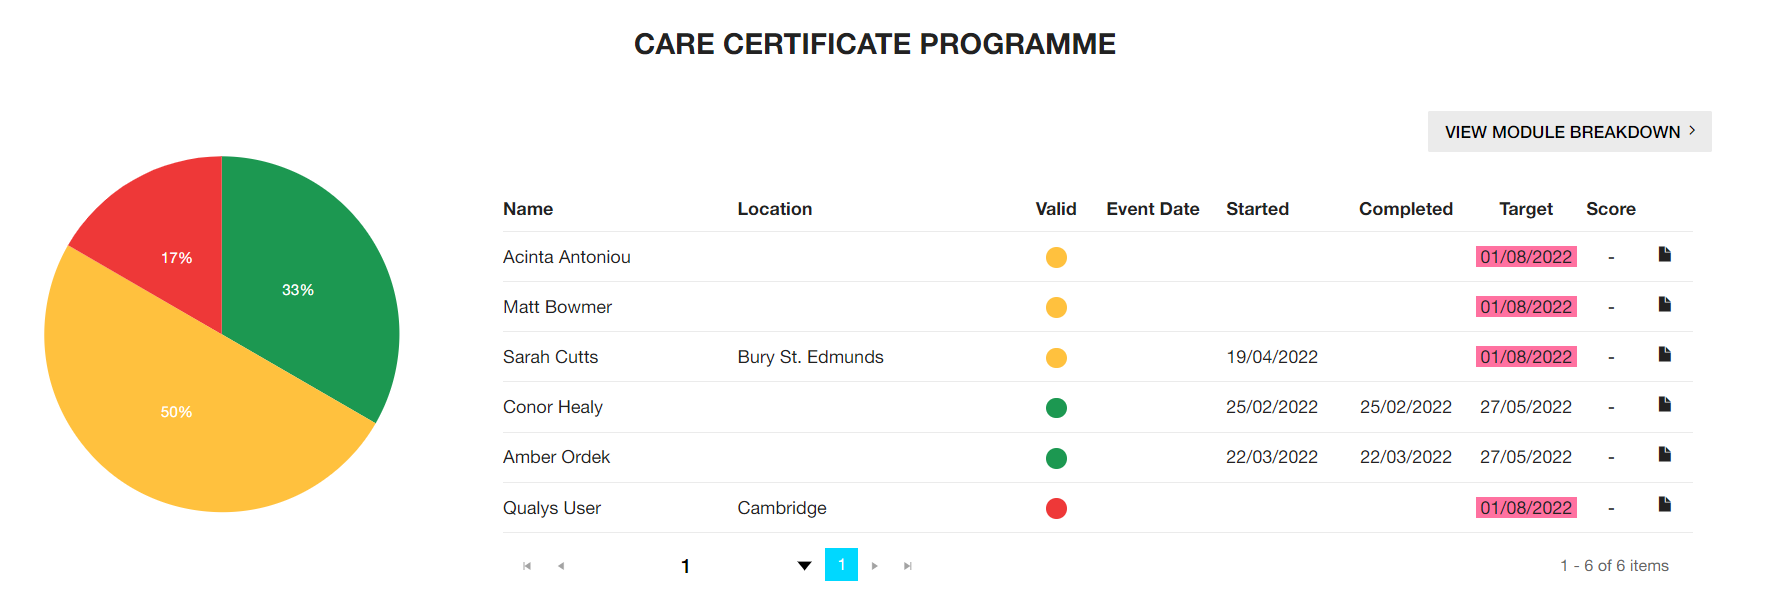This screenshot has width=1778, height=614.
Task: Go to previous page arrow
Action: (561, 566)
